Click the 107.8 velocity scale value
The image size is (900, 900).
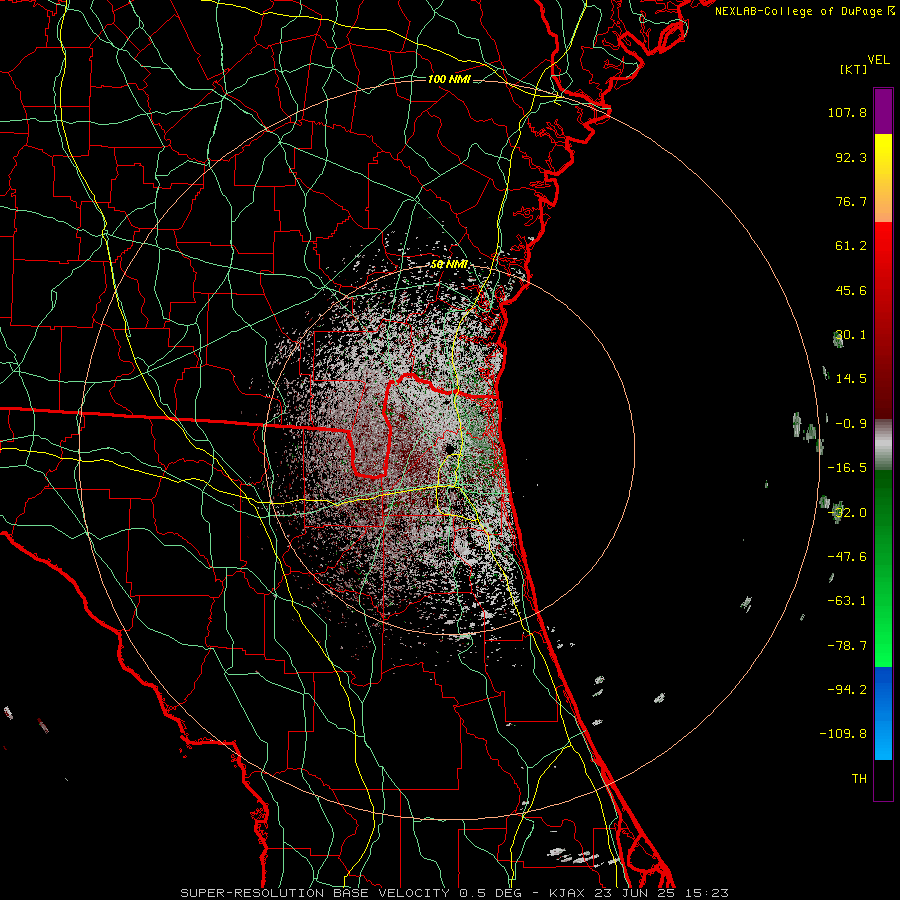(847, 112)
